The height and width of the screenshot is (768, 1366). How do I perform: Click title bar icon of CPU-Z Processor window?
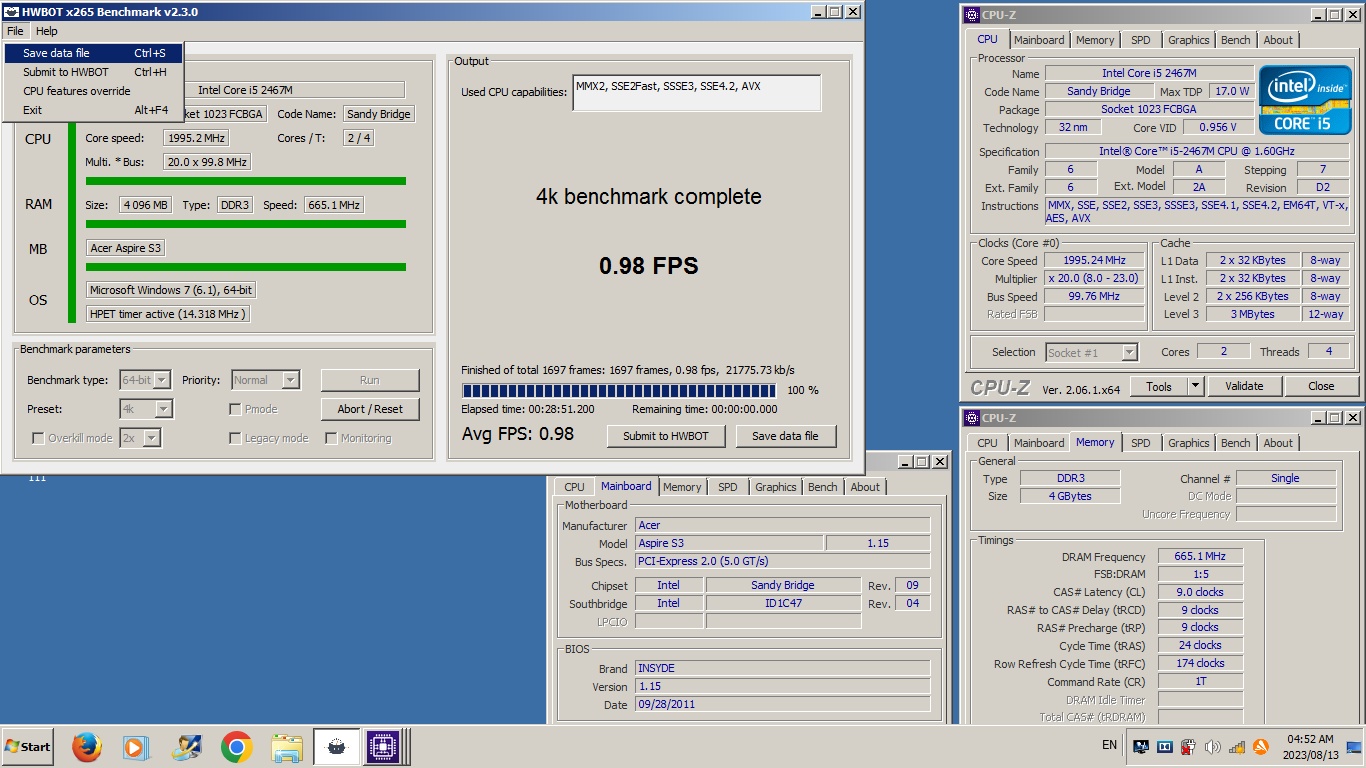coord(972,14)
